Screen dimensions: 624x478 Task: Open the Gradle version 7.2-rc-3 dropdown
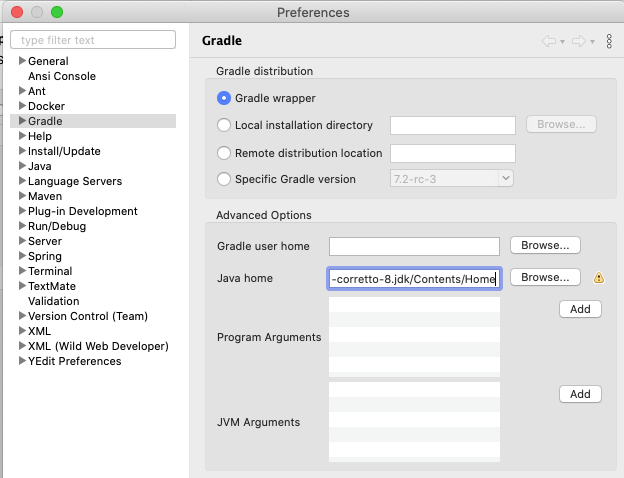click(x=451, y=178)
